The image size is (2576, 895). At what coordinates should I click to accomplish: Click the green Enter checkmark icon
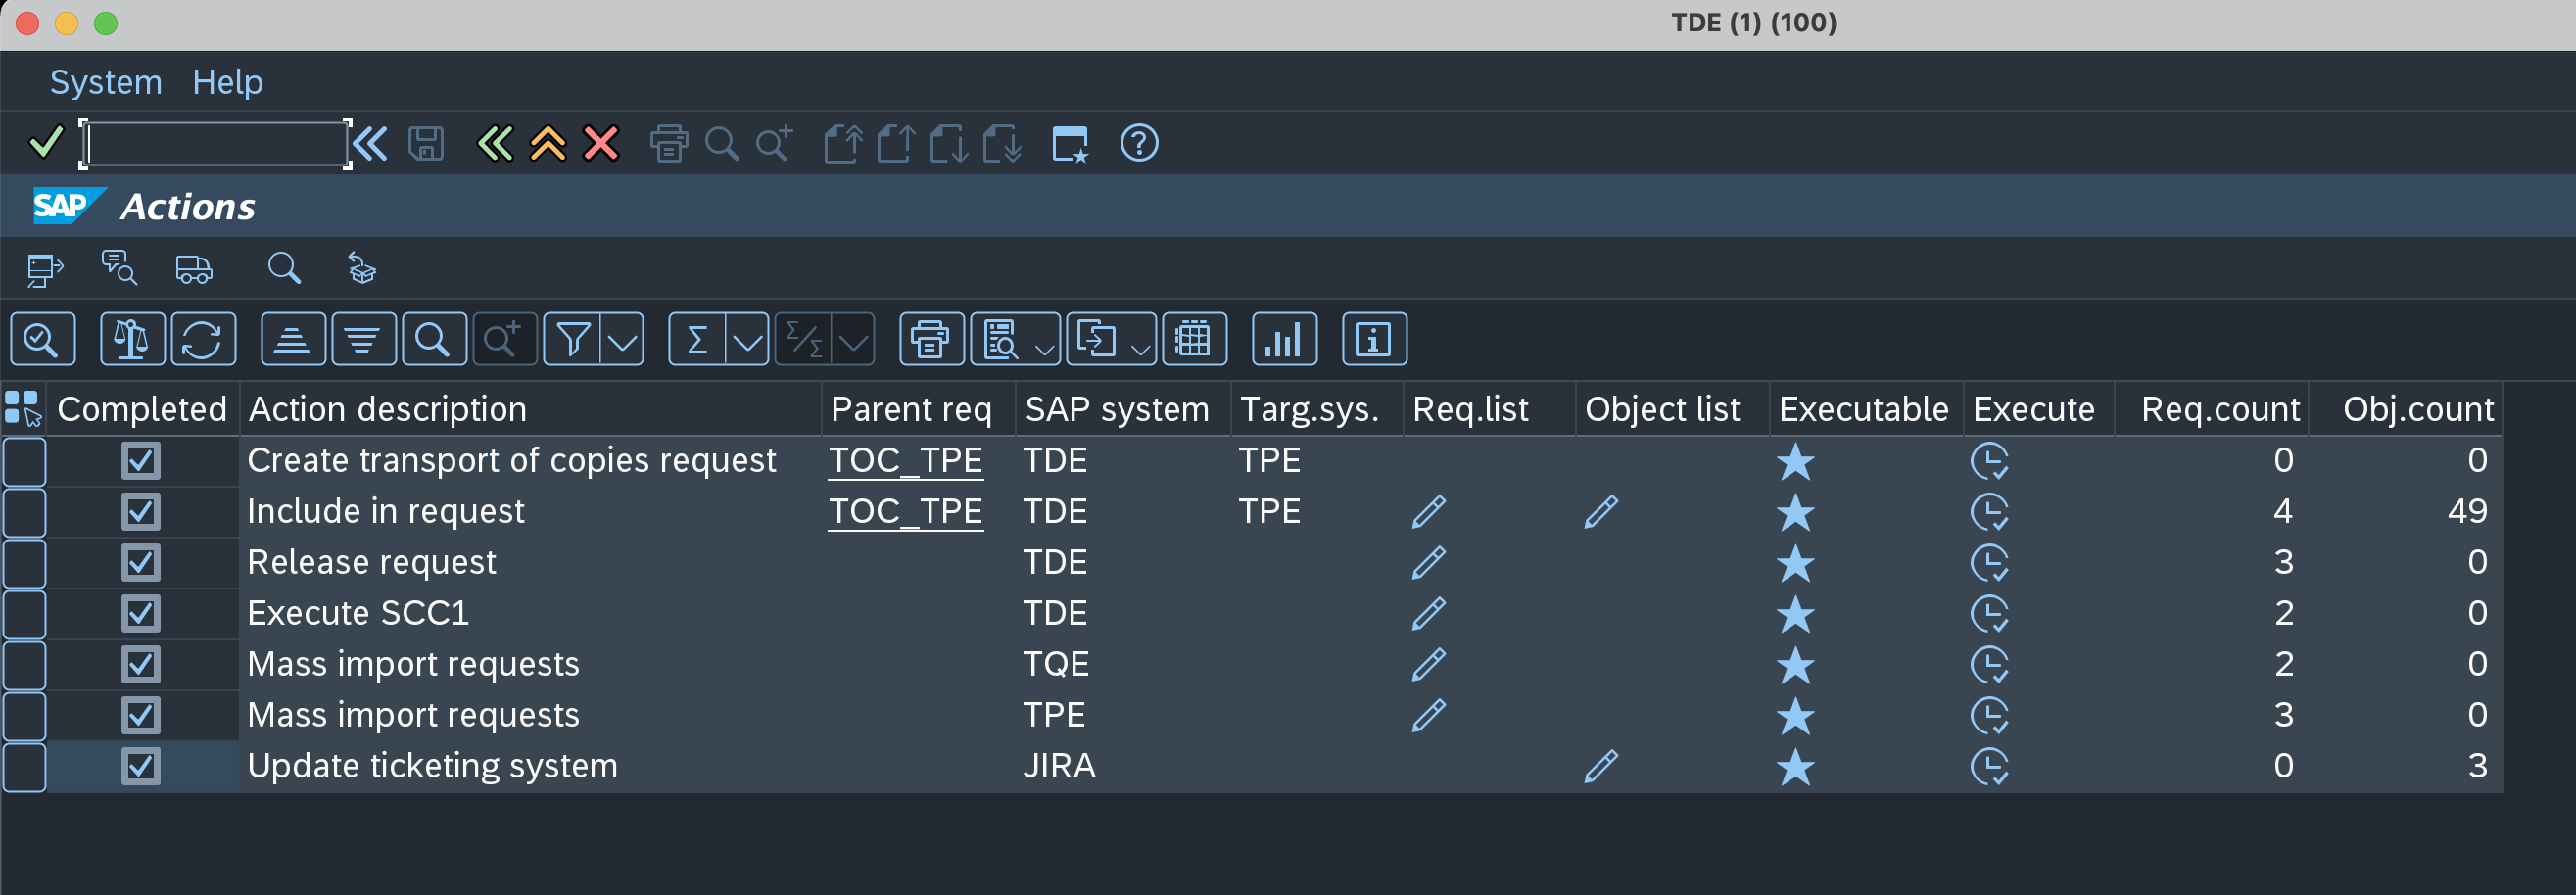pos(46,143)
